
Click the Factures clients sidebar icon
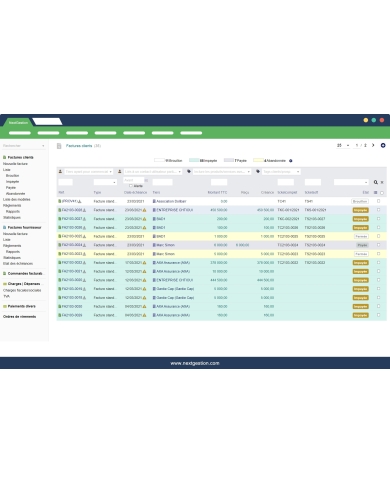tap(5, 157)
